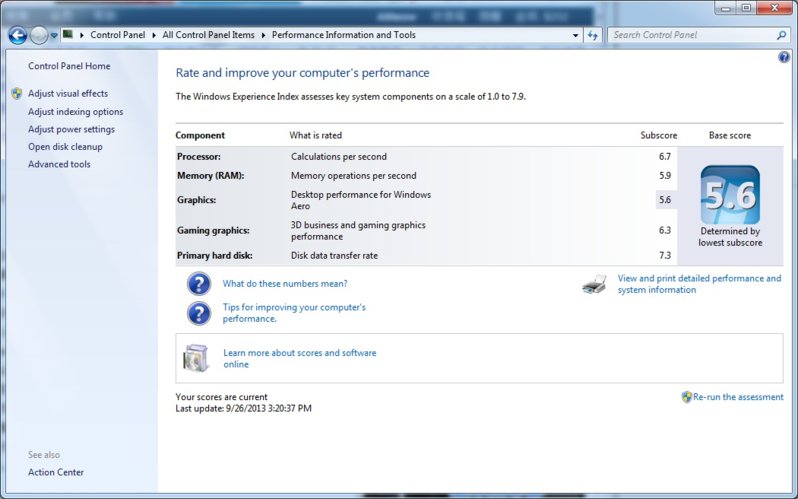This screenshot has width=798, height=499.
Task: Click the Component column header
Action: point(200,135)
